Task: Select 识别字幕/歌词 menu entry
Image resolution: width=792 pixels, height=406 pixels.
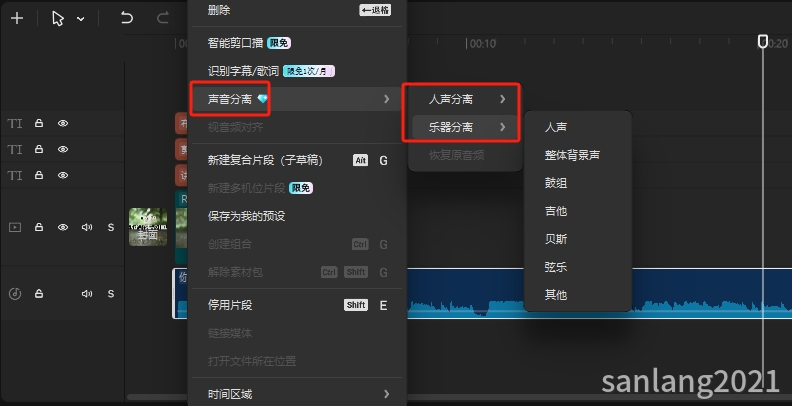Action: pyautogui.click(x=297, y=71)
